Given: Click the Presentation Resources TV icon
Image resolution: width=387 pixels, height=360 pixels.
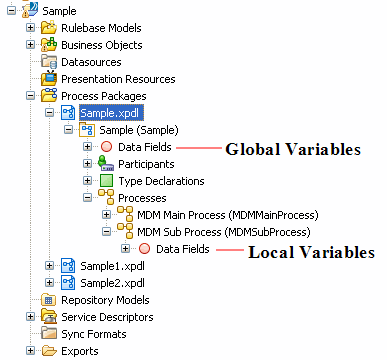Looking at the screenshot, I should tap(49, 78).
